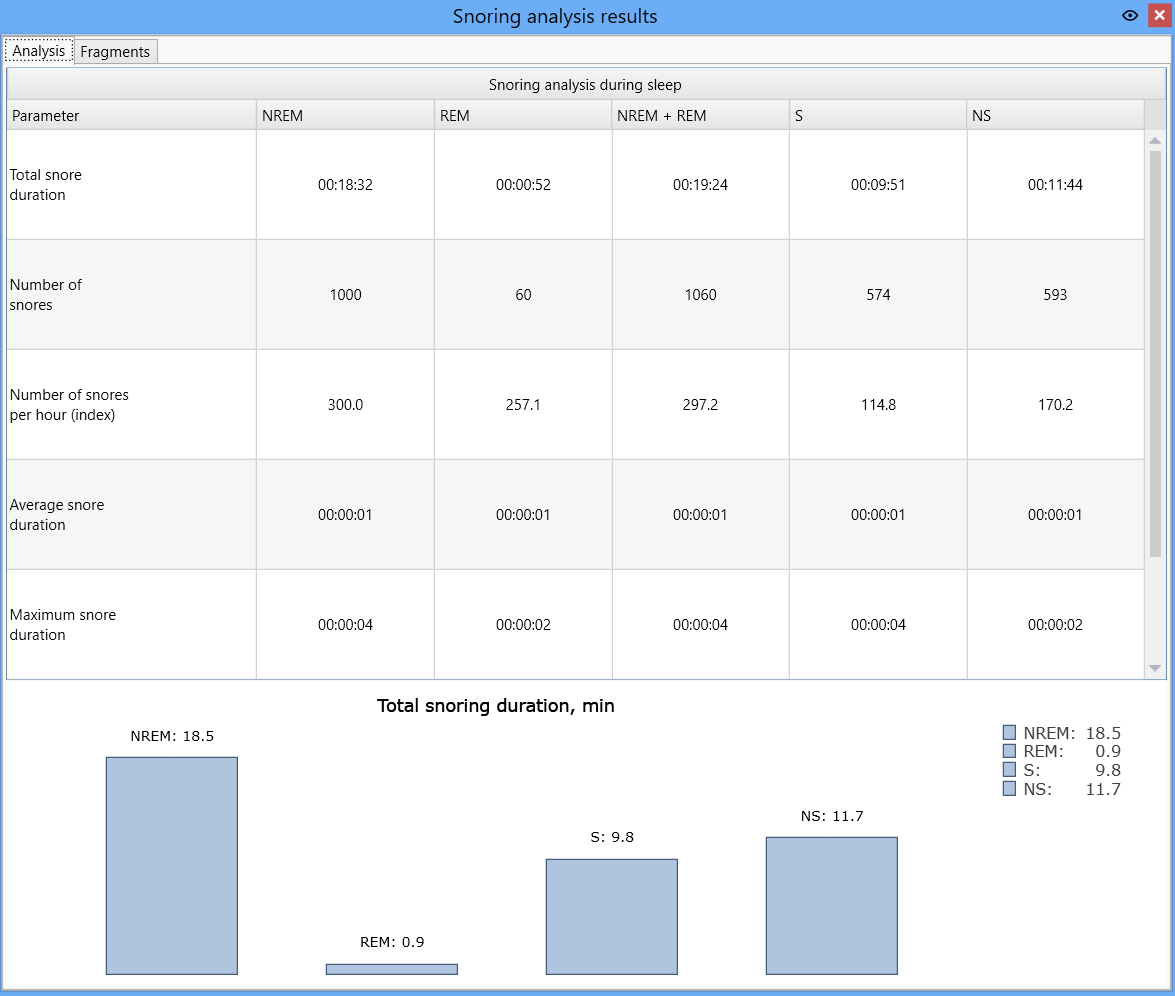Click the NREM + REM column header
Viewport: 1175px width, 996px height.
pos(701,115)
